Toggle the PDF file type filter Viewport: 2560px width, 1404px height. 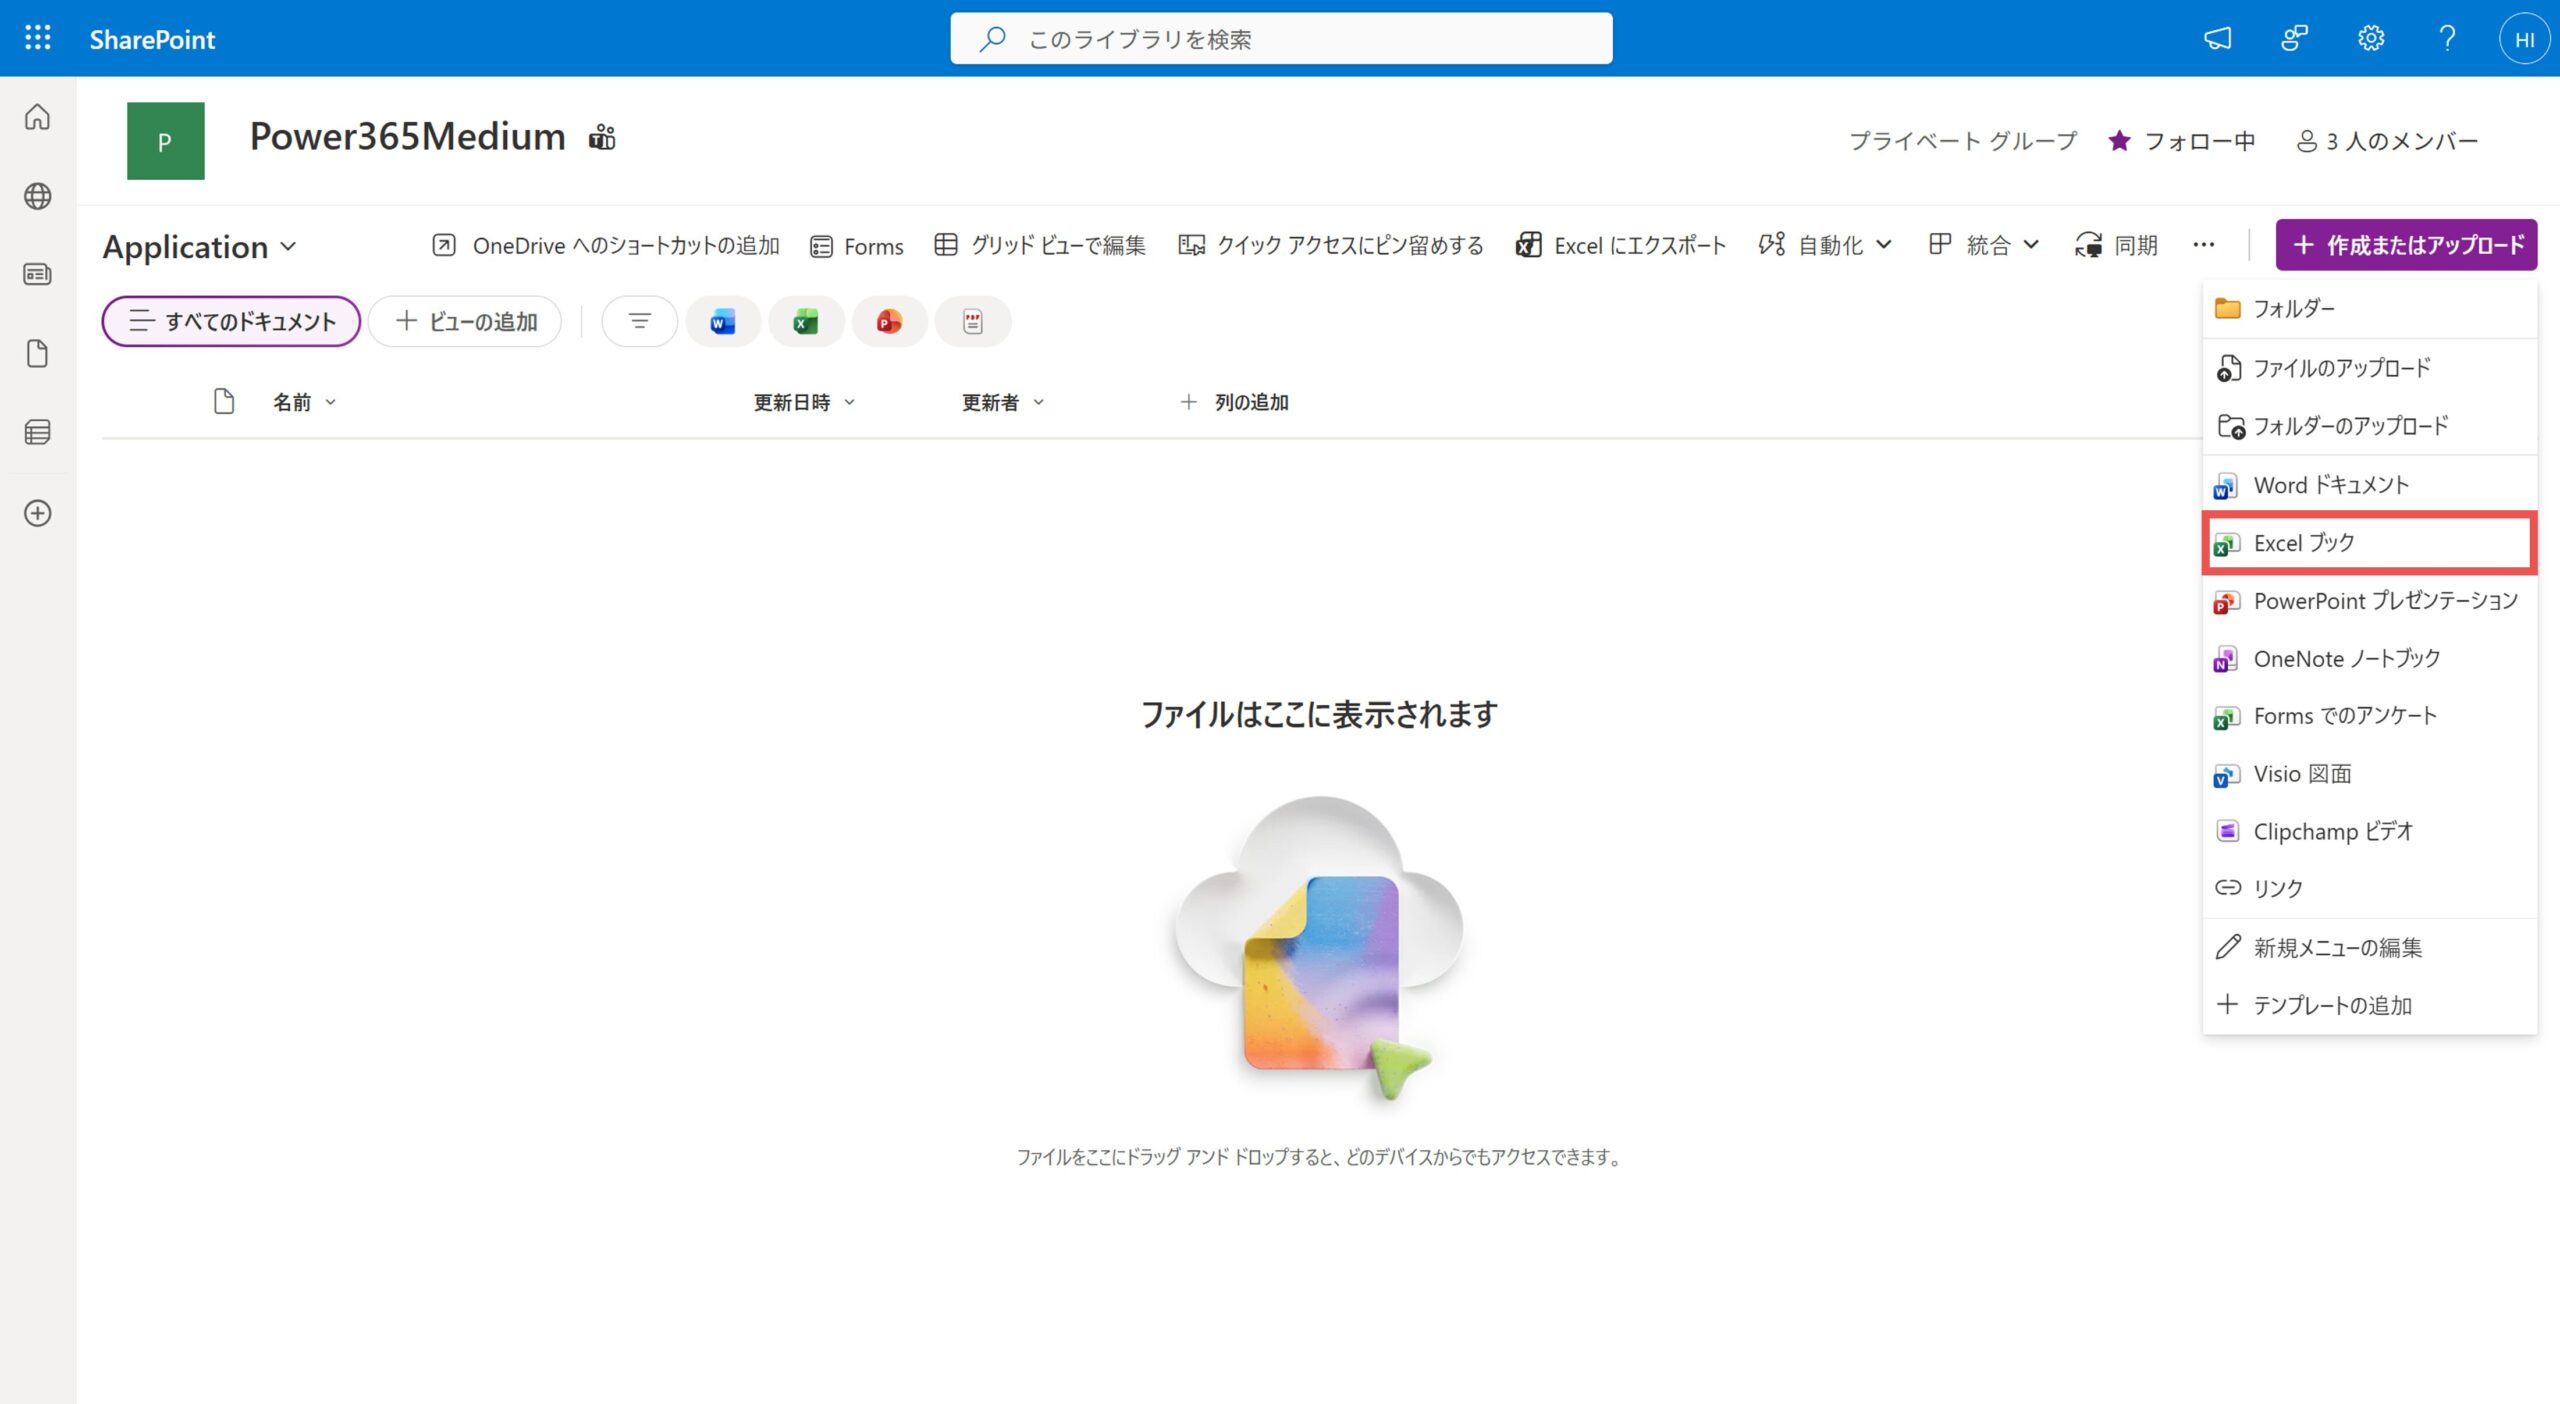click(972, 321)
